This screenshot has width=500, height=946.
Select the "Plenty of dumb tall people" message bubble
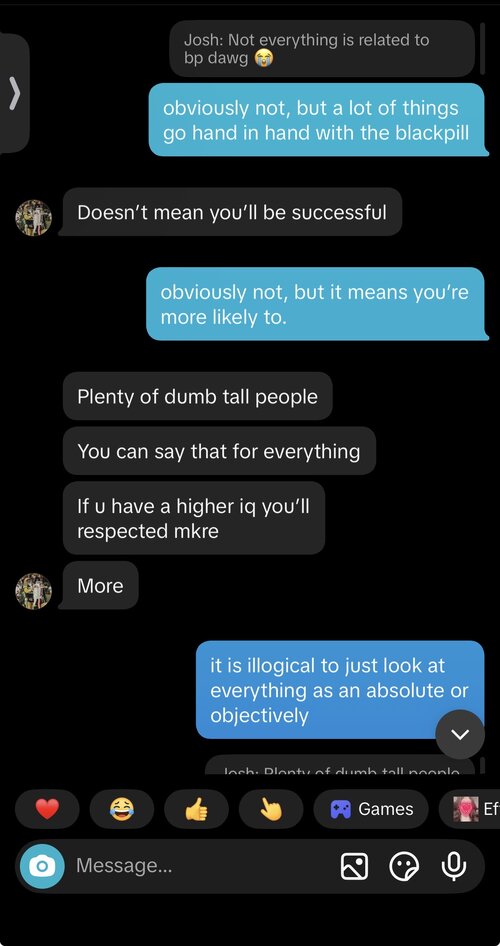tap(197, 396)
